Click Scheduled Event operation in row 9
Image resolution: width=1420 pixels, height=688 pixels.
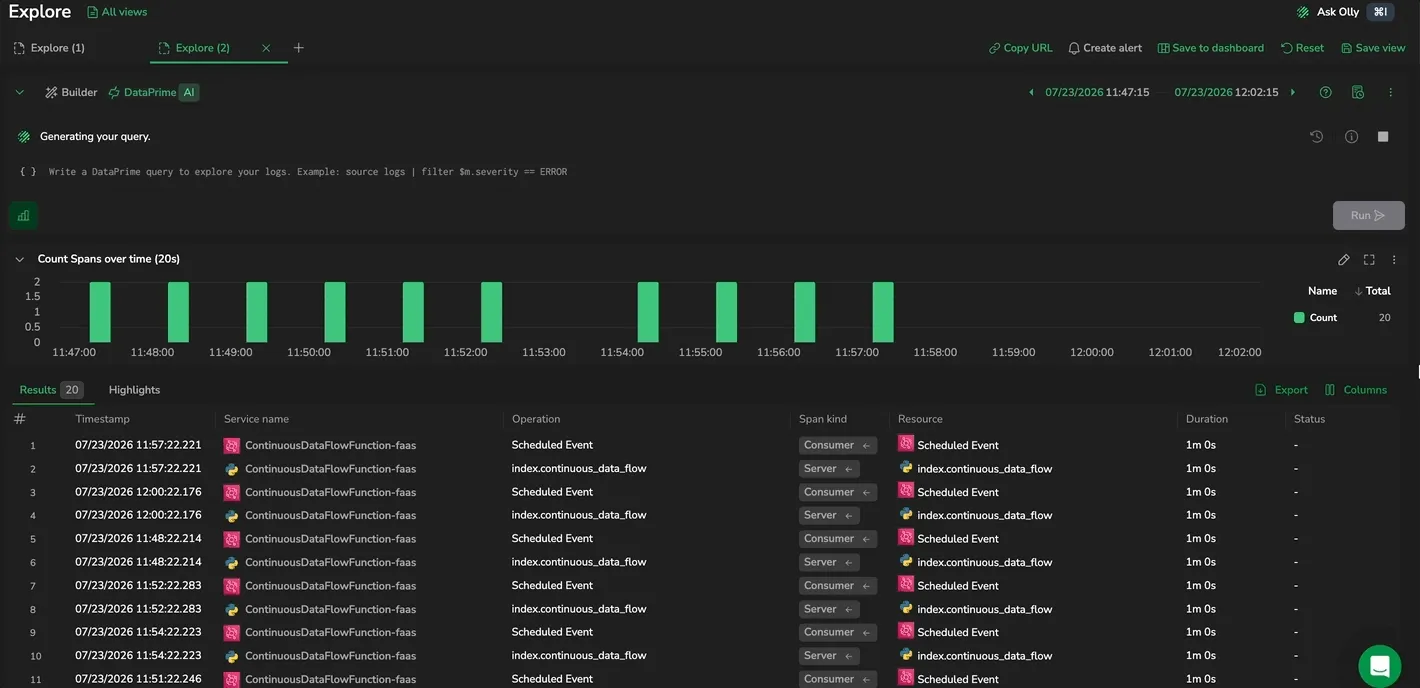point(552,632)
